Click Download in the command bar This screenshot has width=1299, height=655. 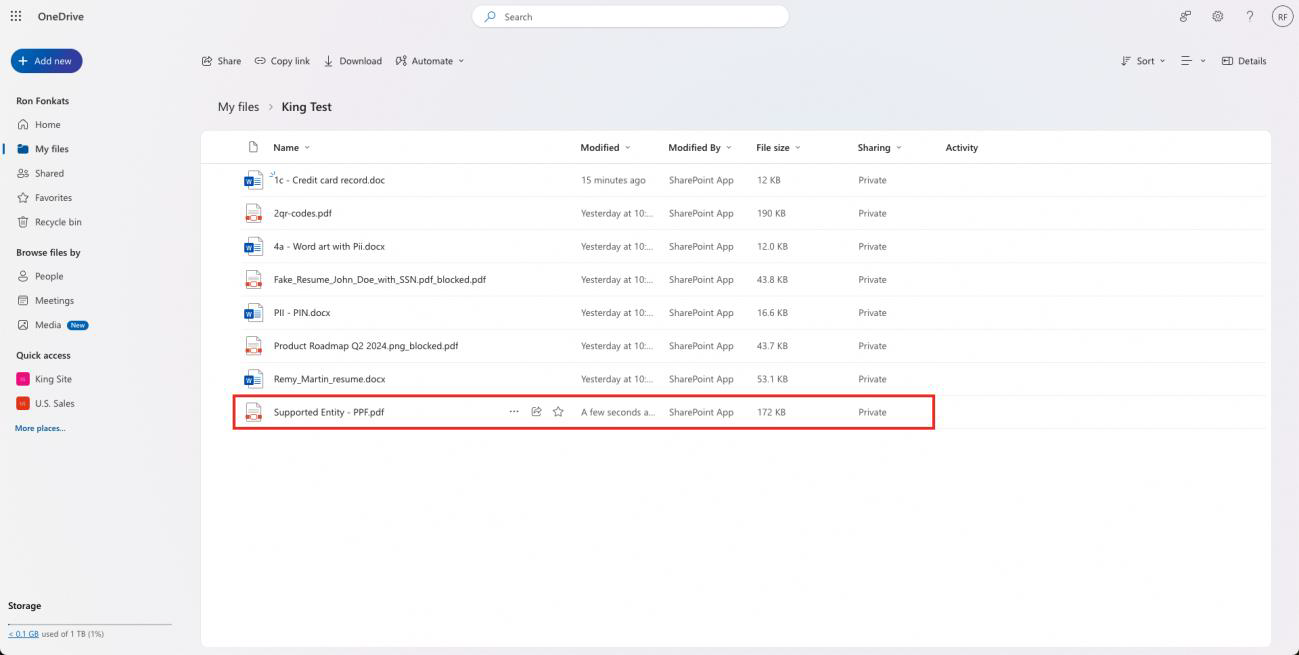coord(353,61)
